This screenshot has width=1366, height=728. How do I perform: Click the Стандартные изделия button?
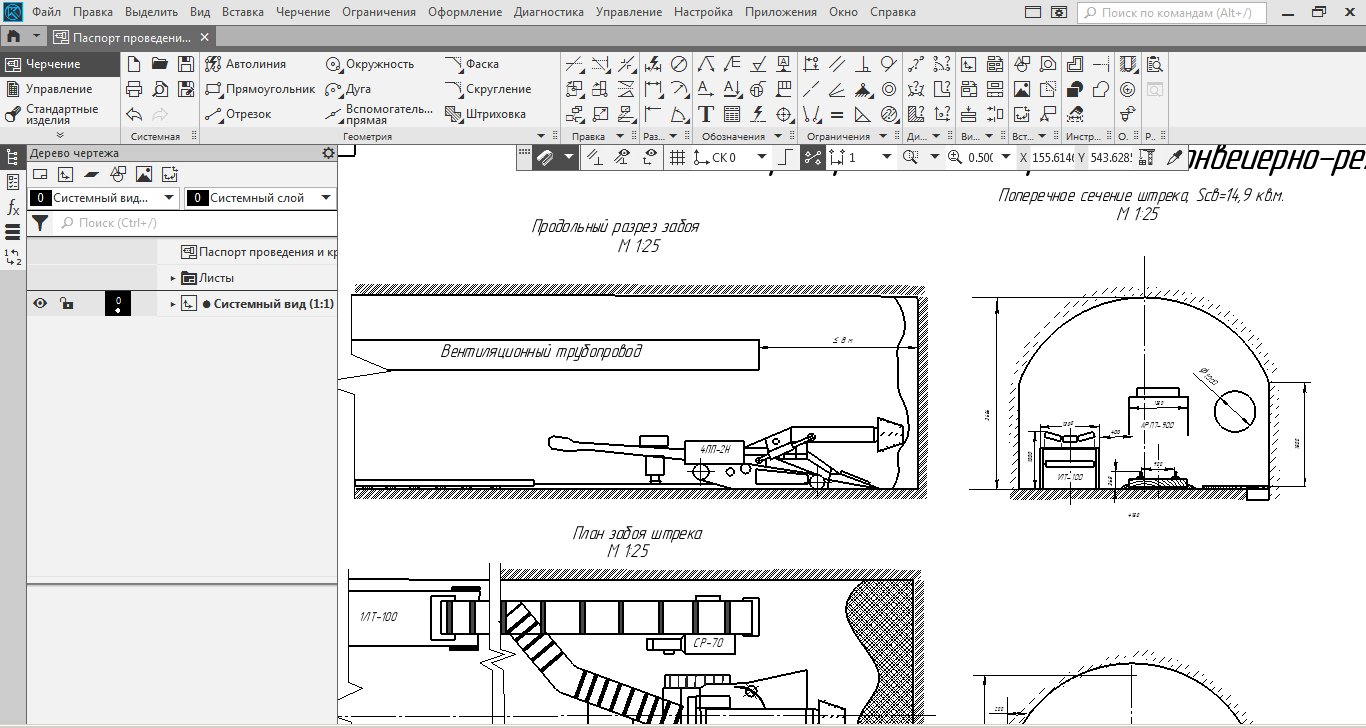61,114
